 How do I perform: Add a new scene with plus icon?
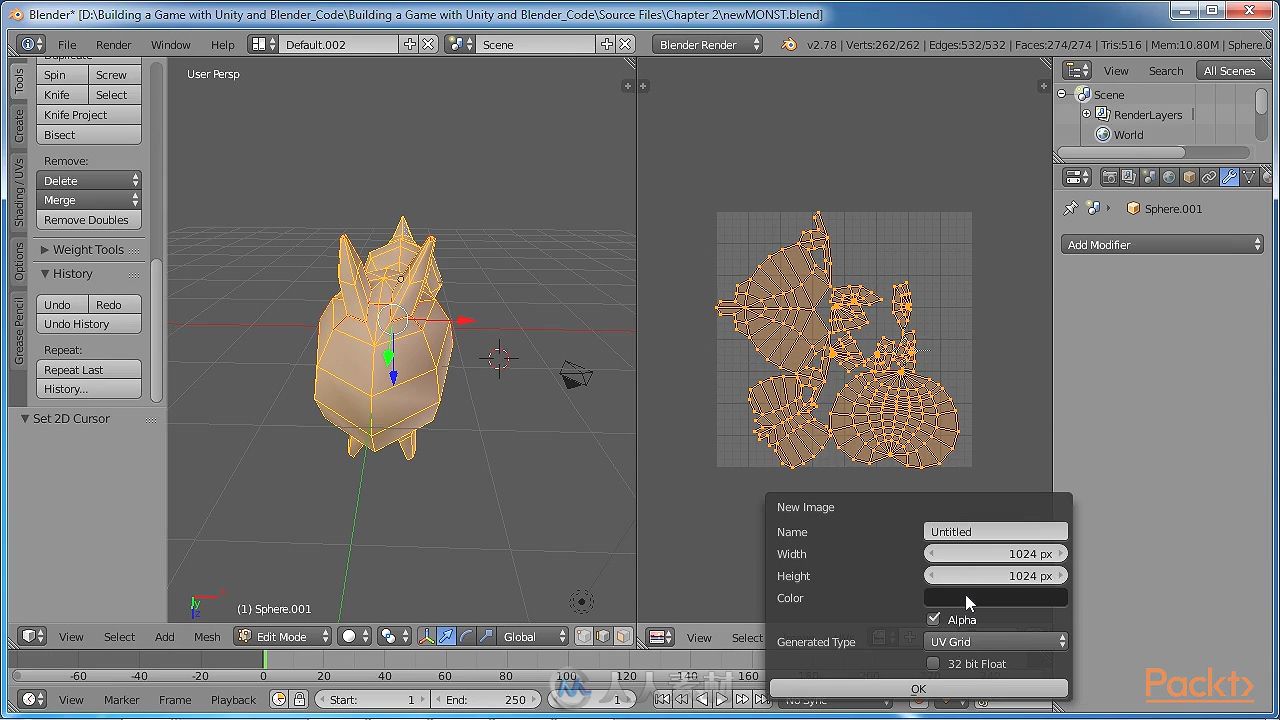607,44
